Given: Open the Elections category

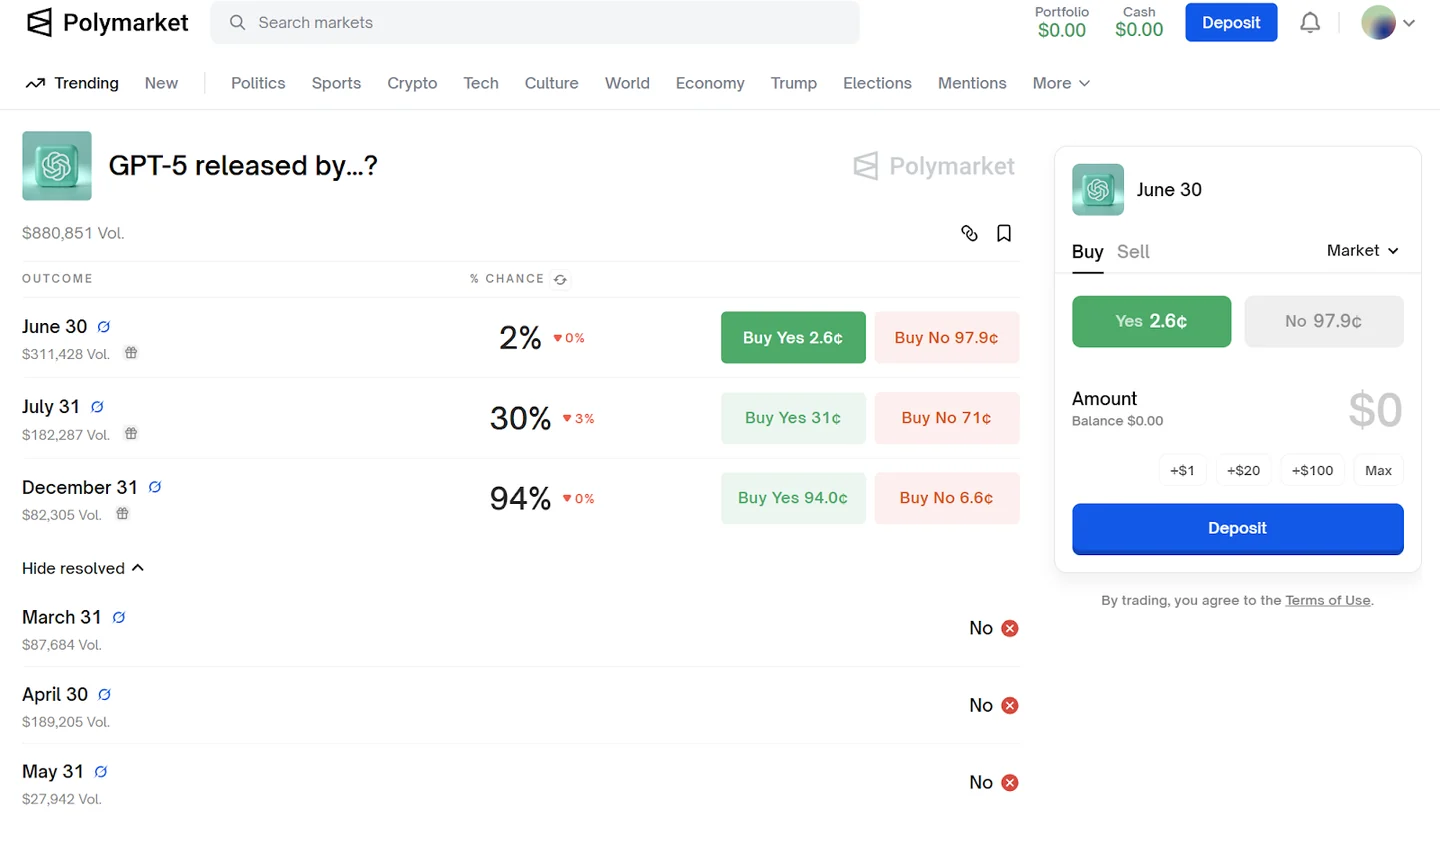Looking at the screenshot, I should pos(877,83).
